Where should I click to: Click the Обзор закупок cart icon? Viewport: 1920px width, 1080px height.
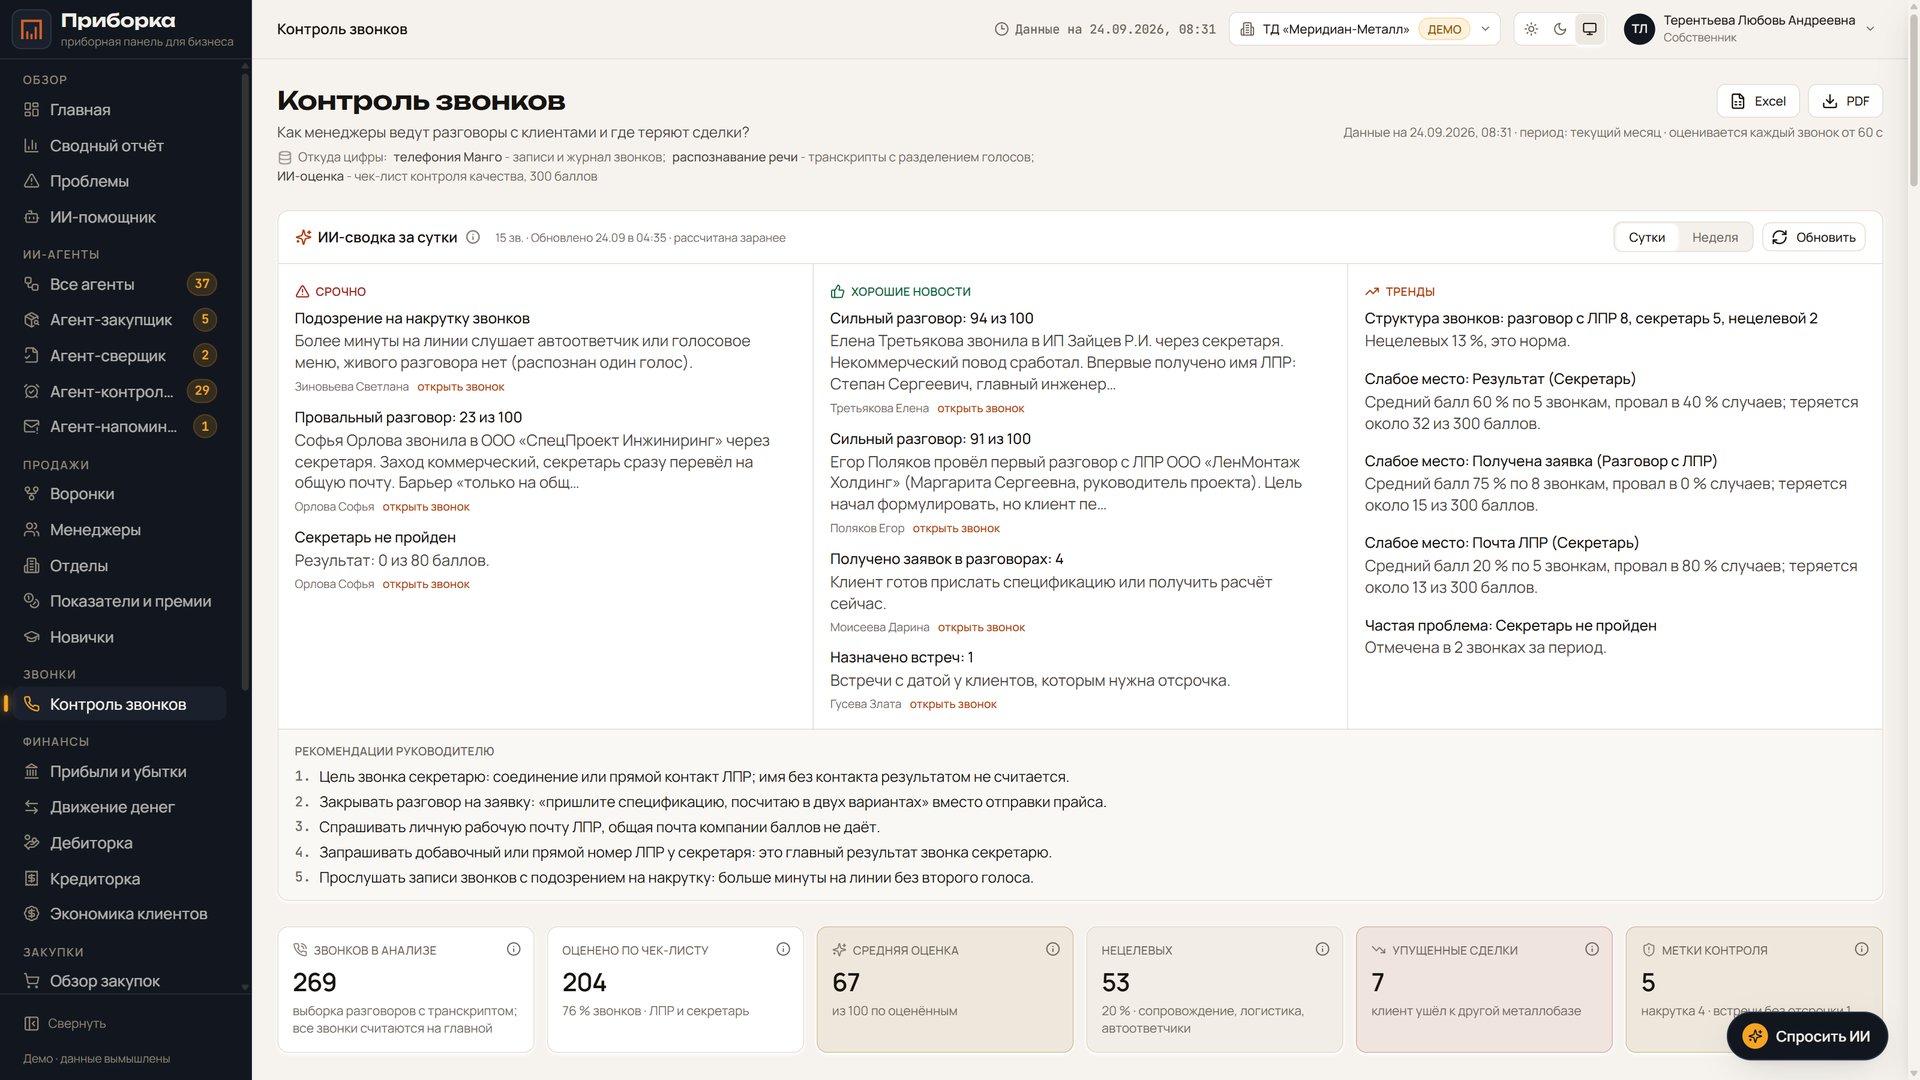tap(31, 981)
